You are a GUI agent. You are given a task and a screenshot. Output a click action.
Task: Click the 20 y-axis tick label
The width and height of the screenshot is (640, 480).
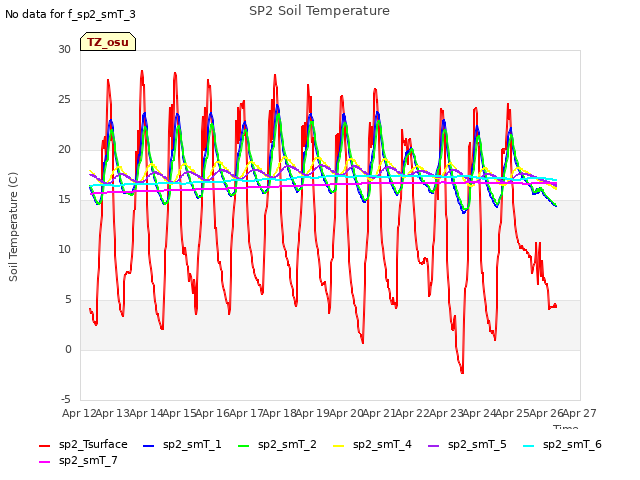point(64,149)
